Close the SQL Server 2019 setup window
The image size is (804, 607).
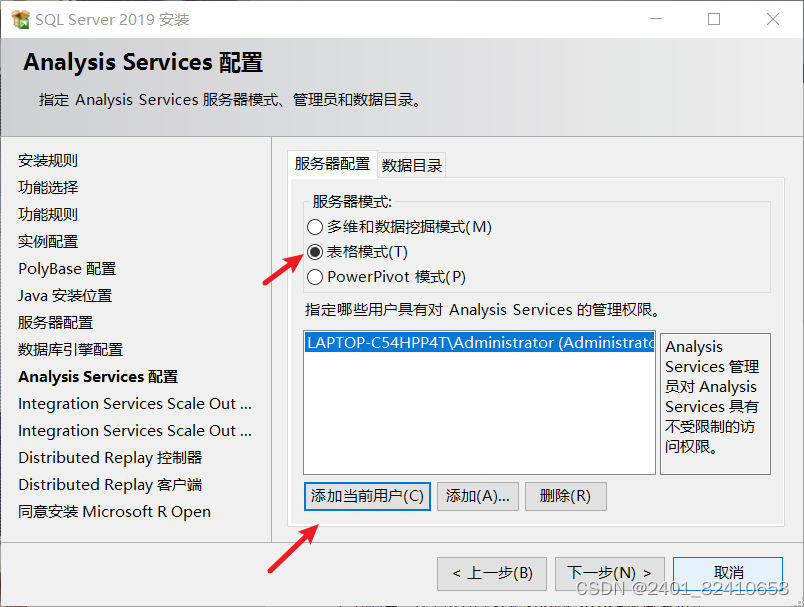pos(773,19)
